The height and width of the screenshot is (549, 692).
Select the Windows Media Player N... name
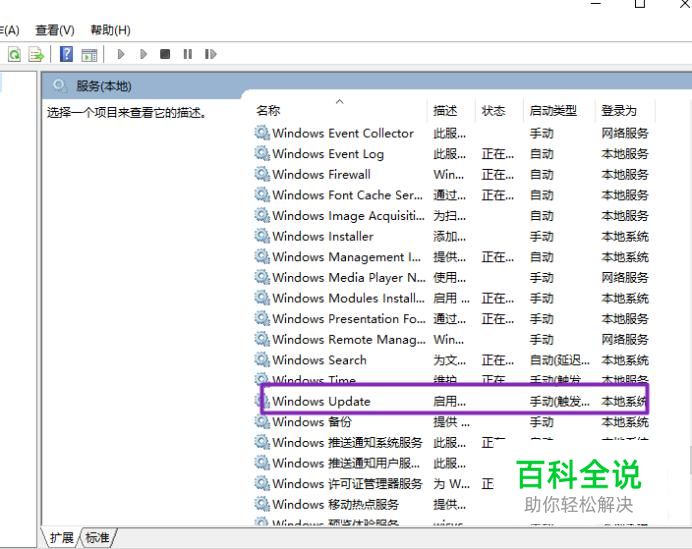coord(349,278)
